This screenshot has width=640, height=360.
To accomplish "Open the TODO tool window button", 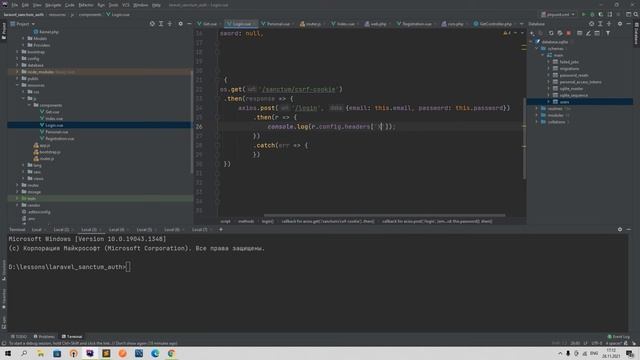I will pos(18,337).
